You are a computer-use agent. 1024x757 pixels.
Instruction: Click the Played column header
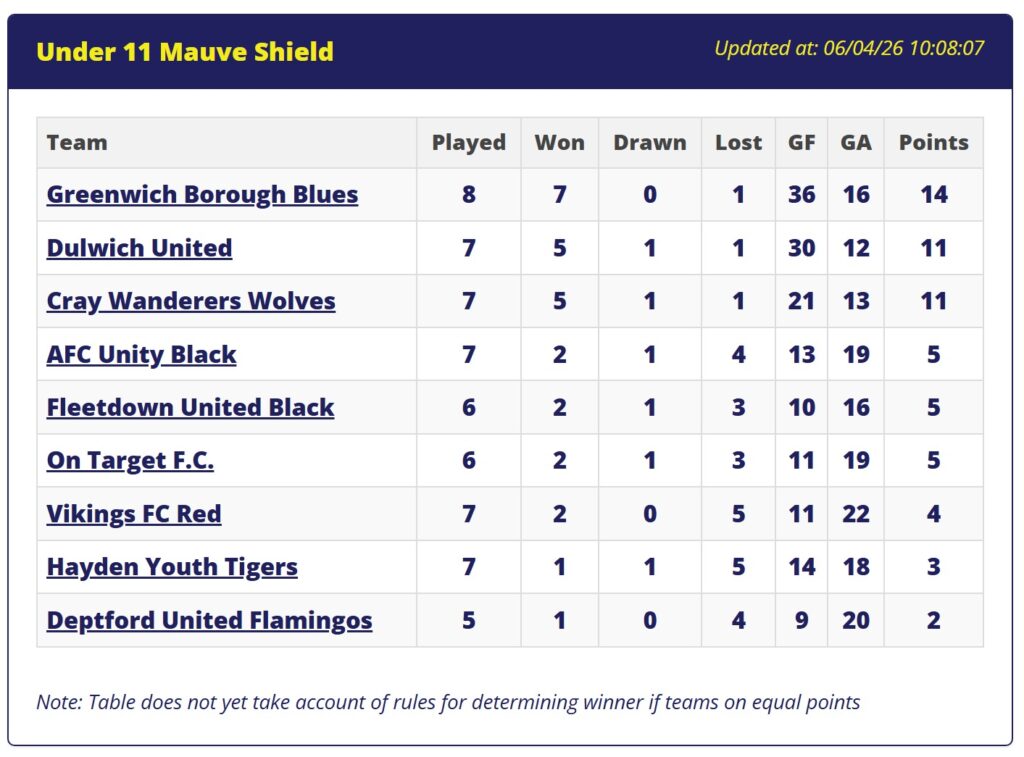tap(468, 142)
